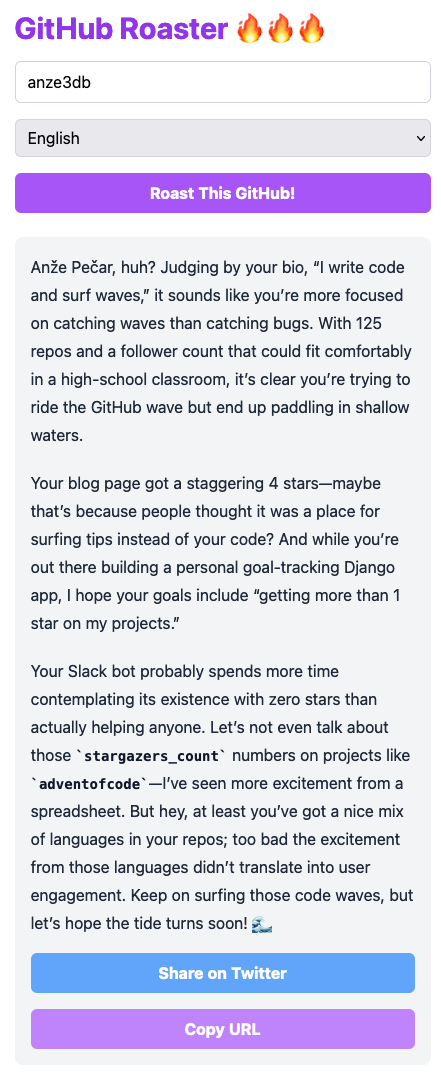The height and width of the screenshot is (1077, 441).
Task: Click the Share on Twitter button
Action: point(223,973)
